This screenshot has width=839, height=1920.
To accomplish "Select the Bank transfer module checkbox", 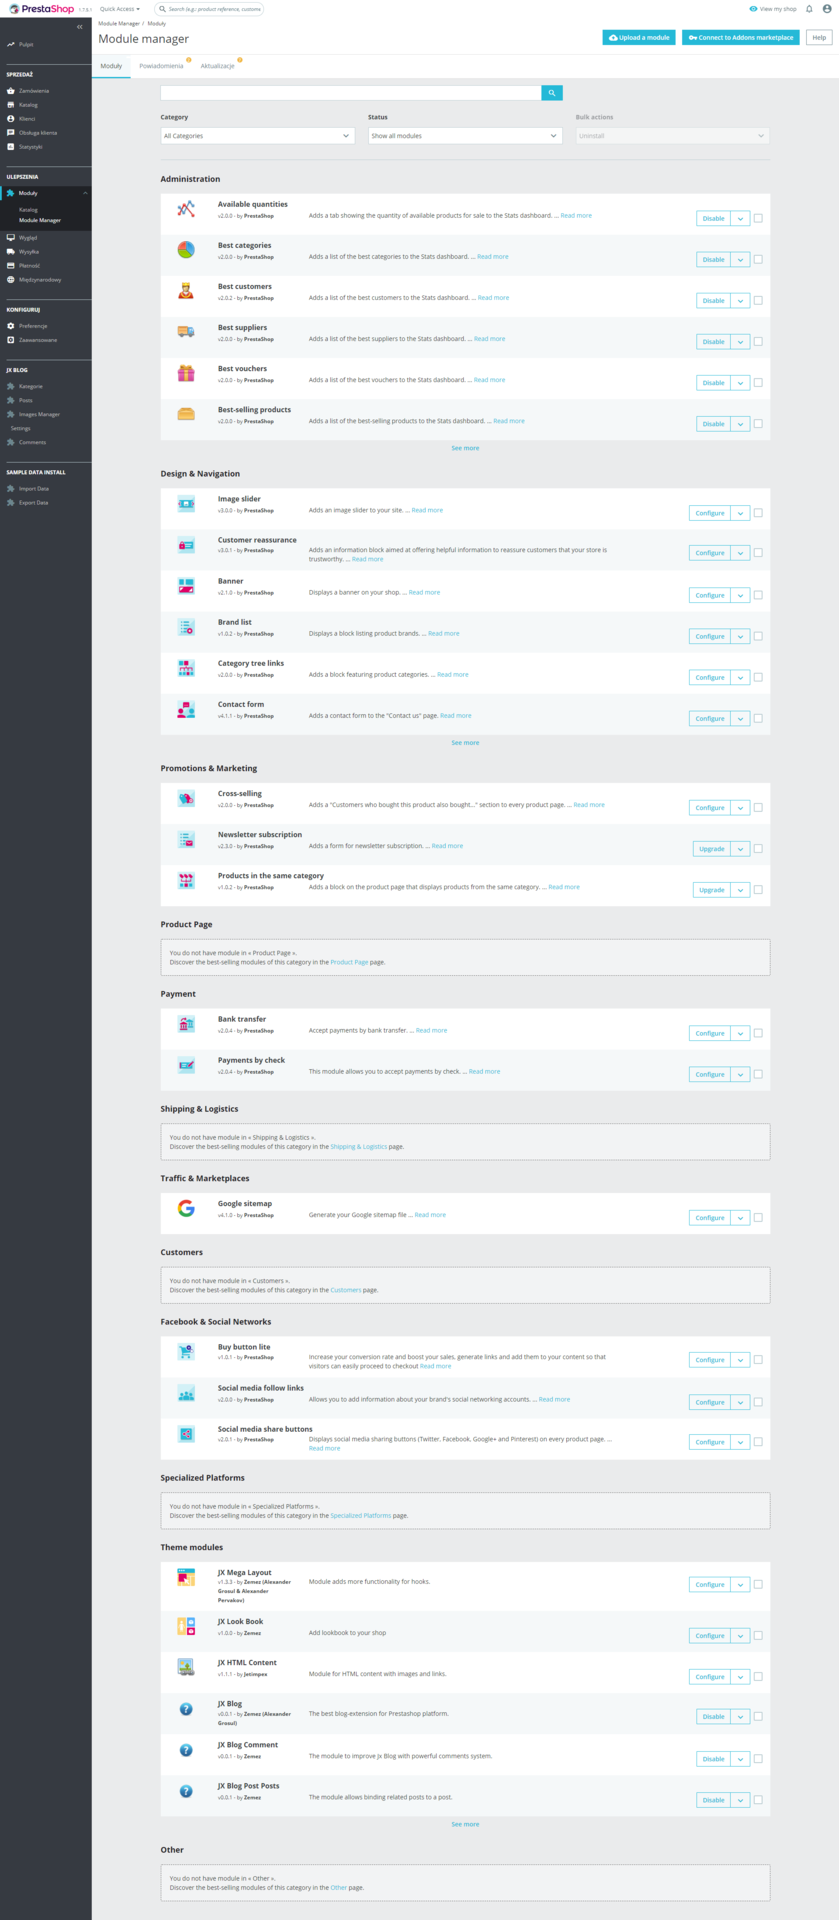I will pyautogui.click(x=758, y=1033).
